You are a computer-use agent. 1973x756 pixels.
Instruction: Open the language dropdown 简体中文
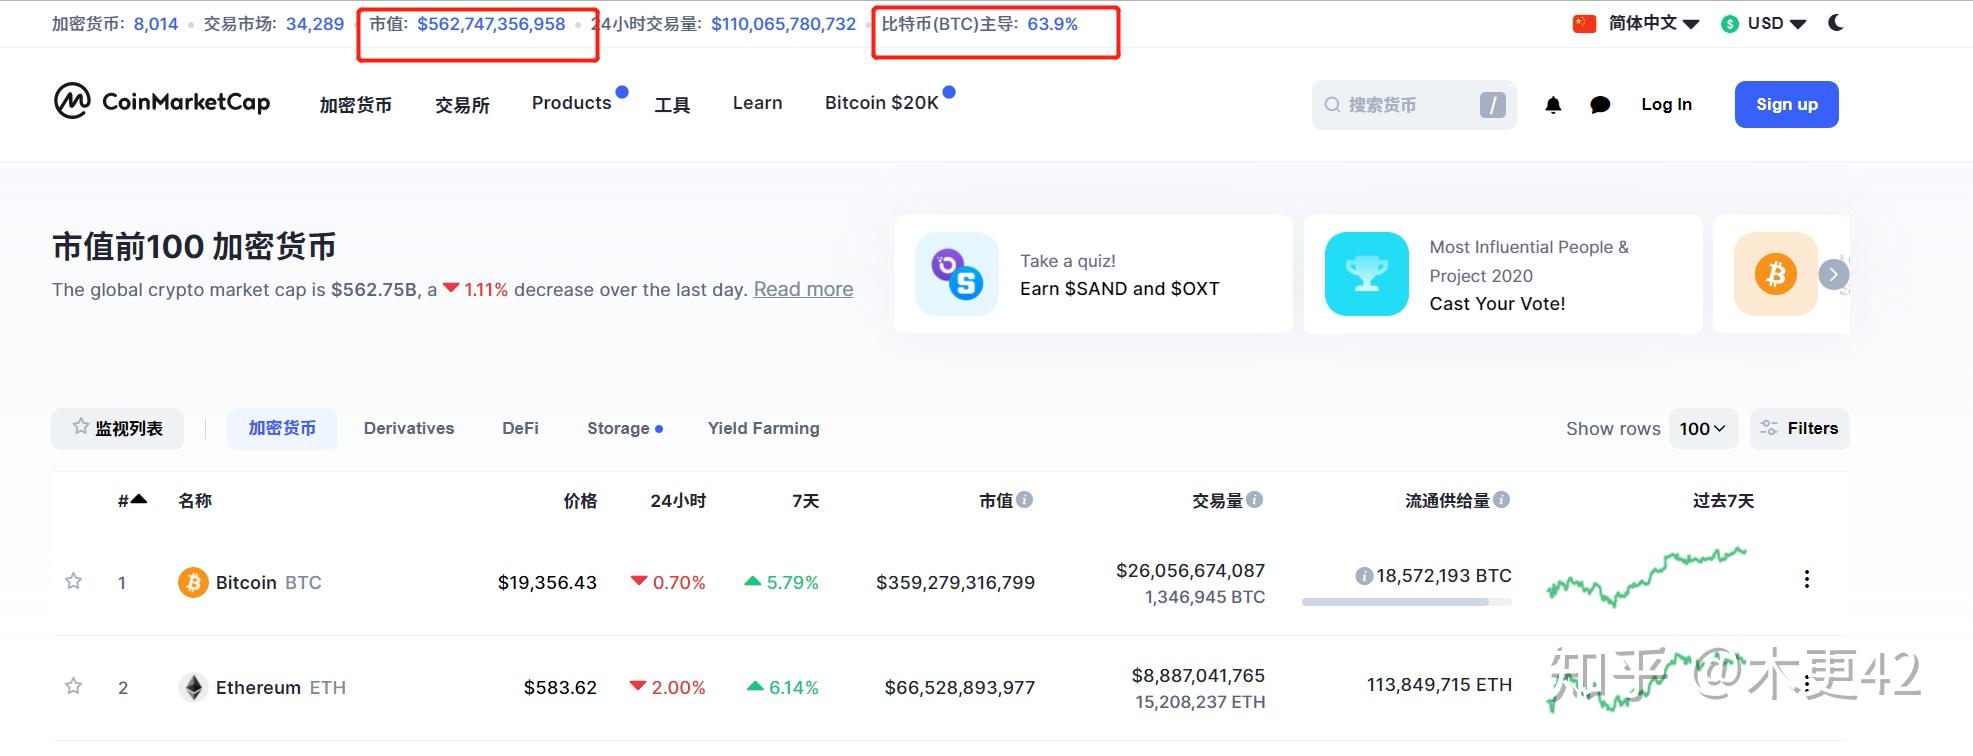[1654, 24]
